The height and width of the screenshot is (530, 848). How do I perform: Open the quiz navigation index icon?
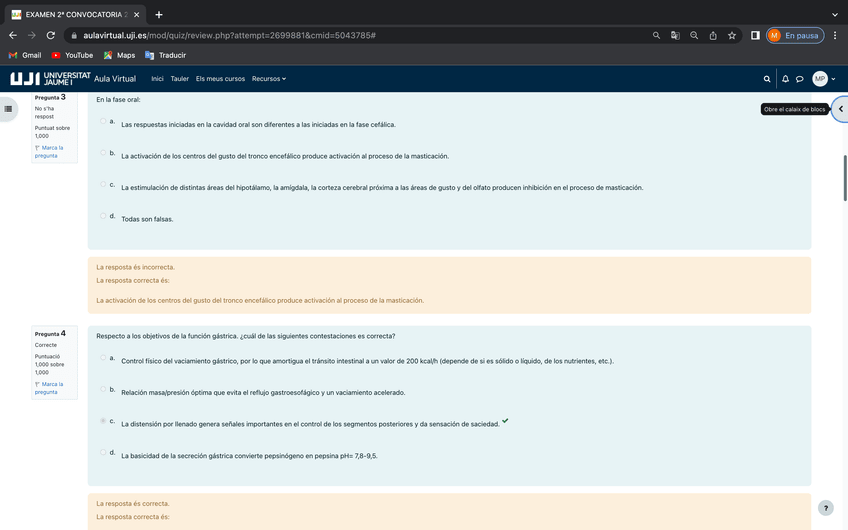coord(8,109)
